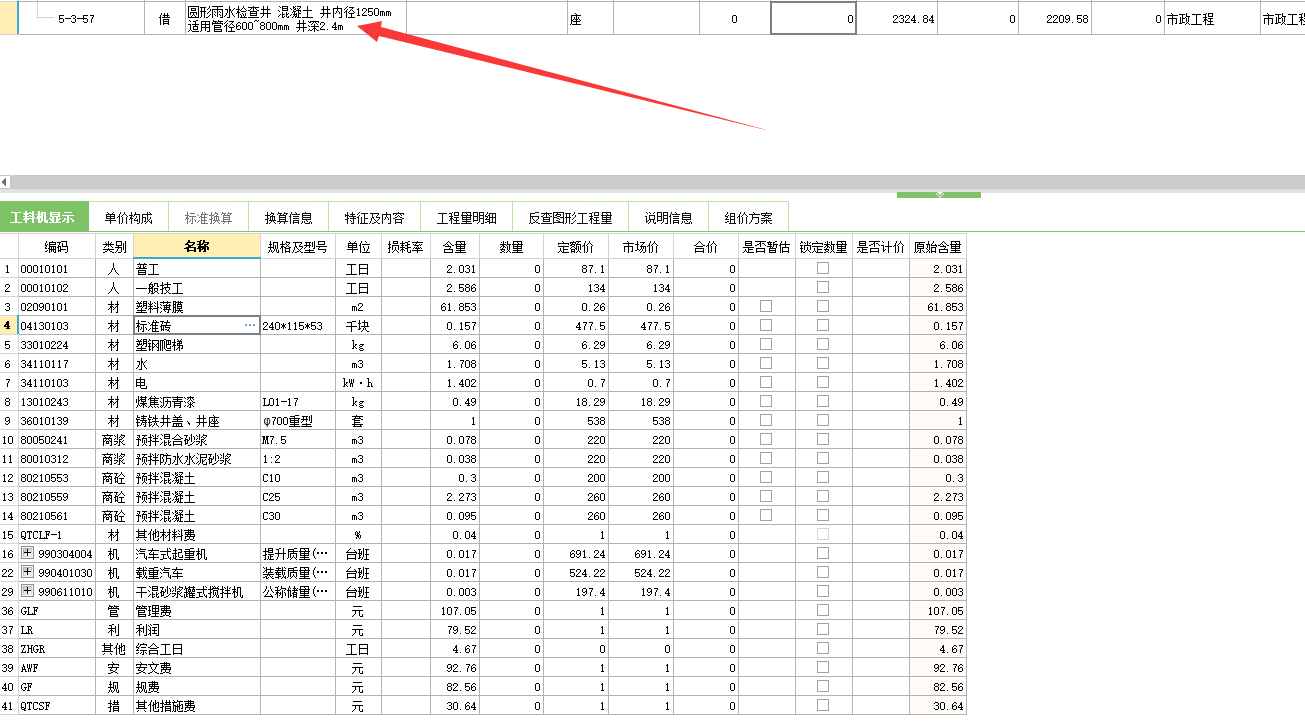Expand the 载重汽车 row with plus icon
Viewport: 1305px width, 721px height.
27,573
